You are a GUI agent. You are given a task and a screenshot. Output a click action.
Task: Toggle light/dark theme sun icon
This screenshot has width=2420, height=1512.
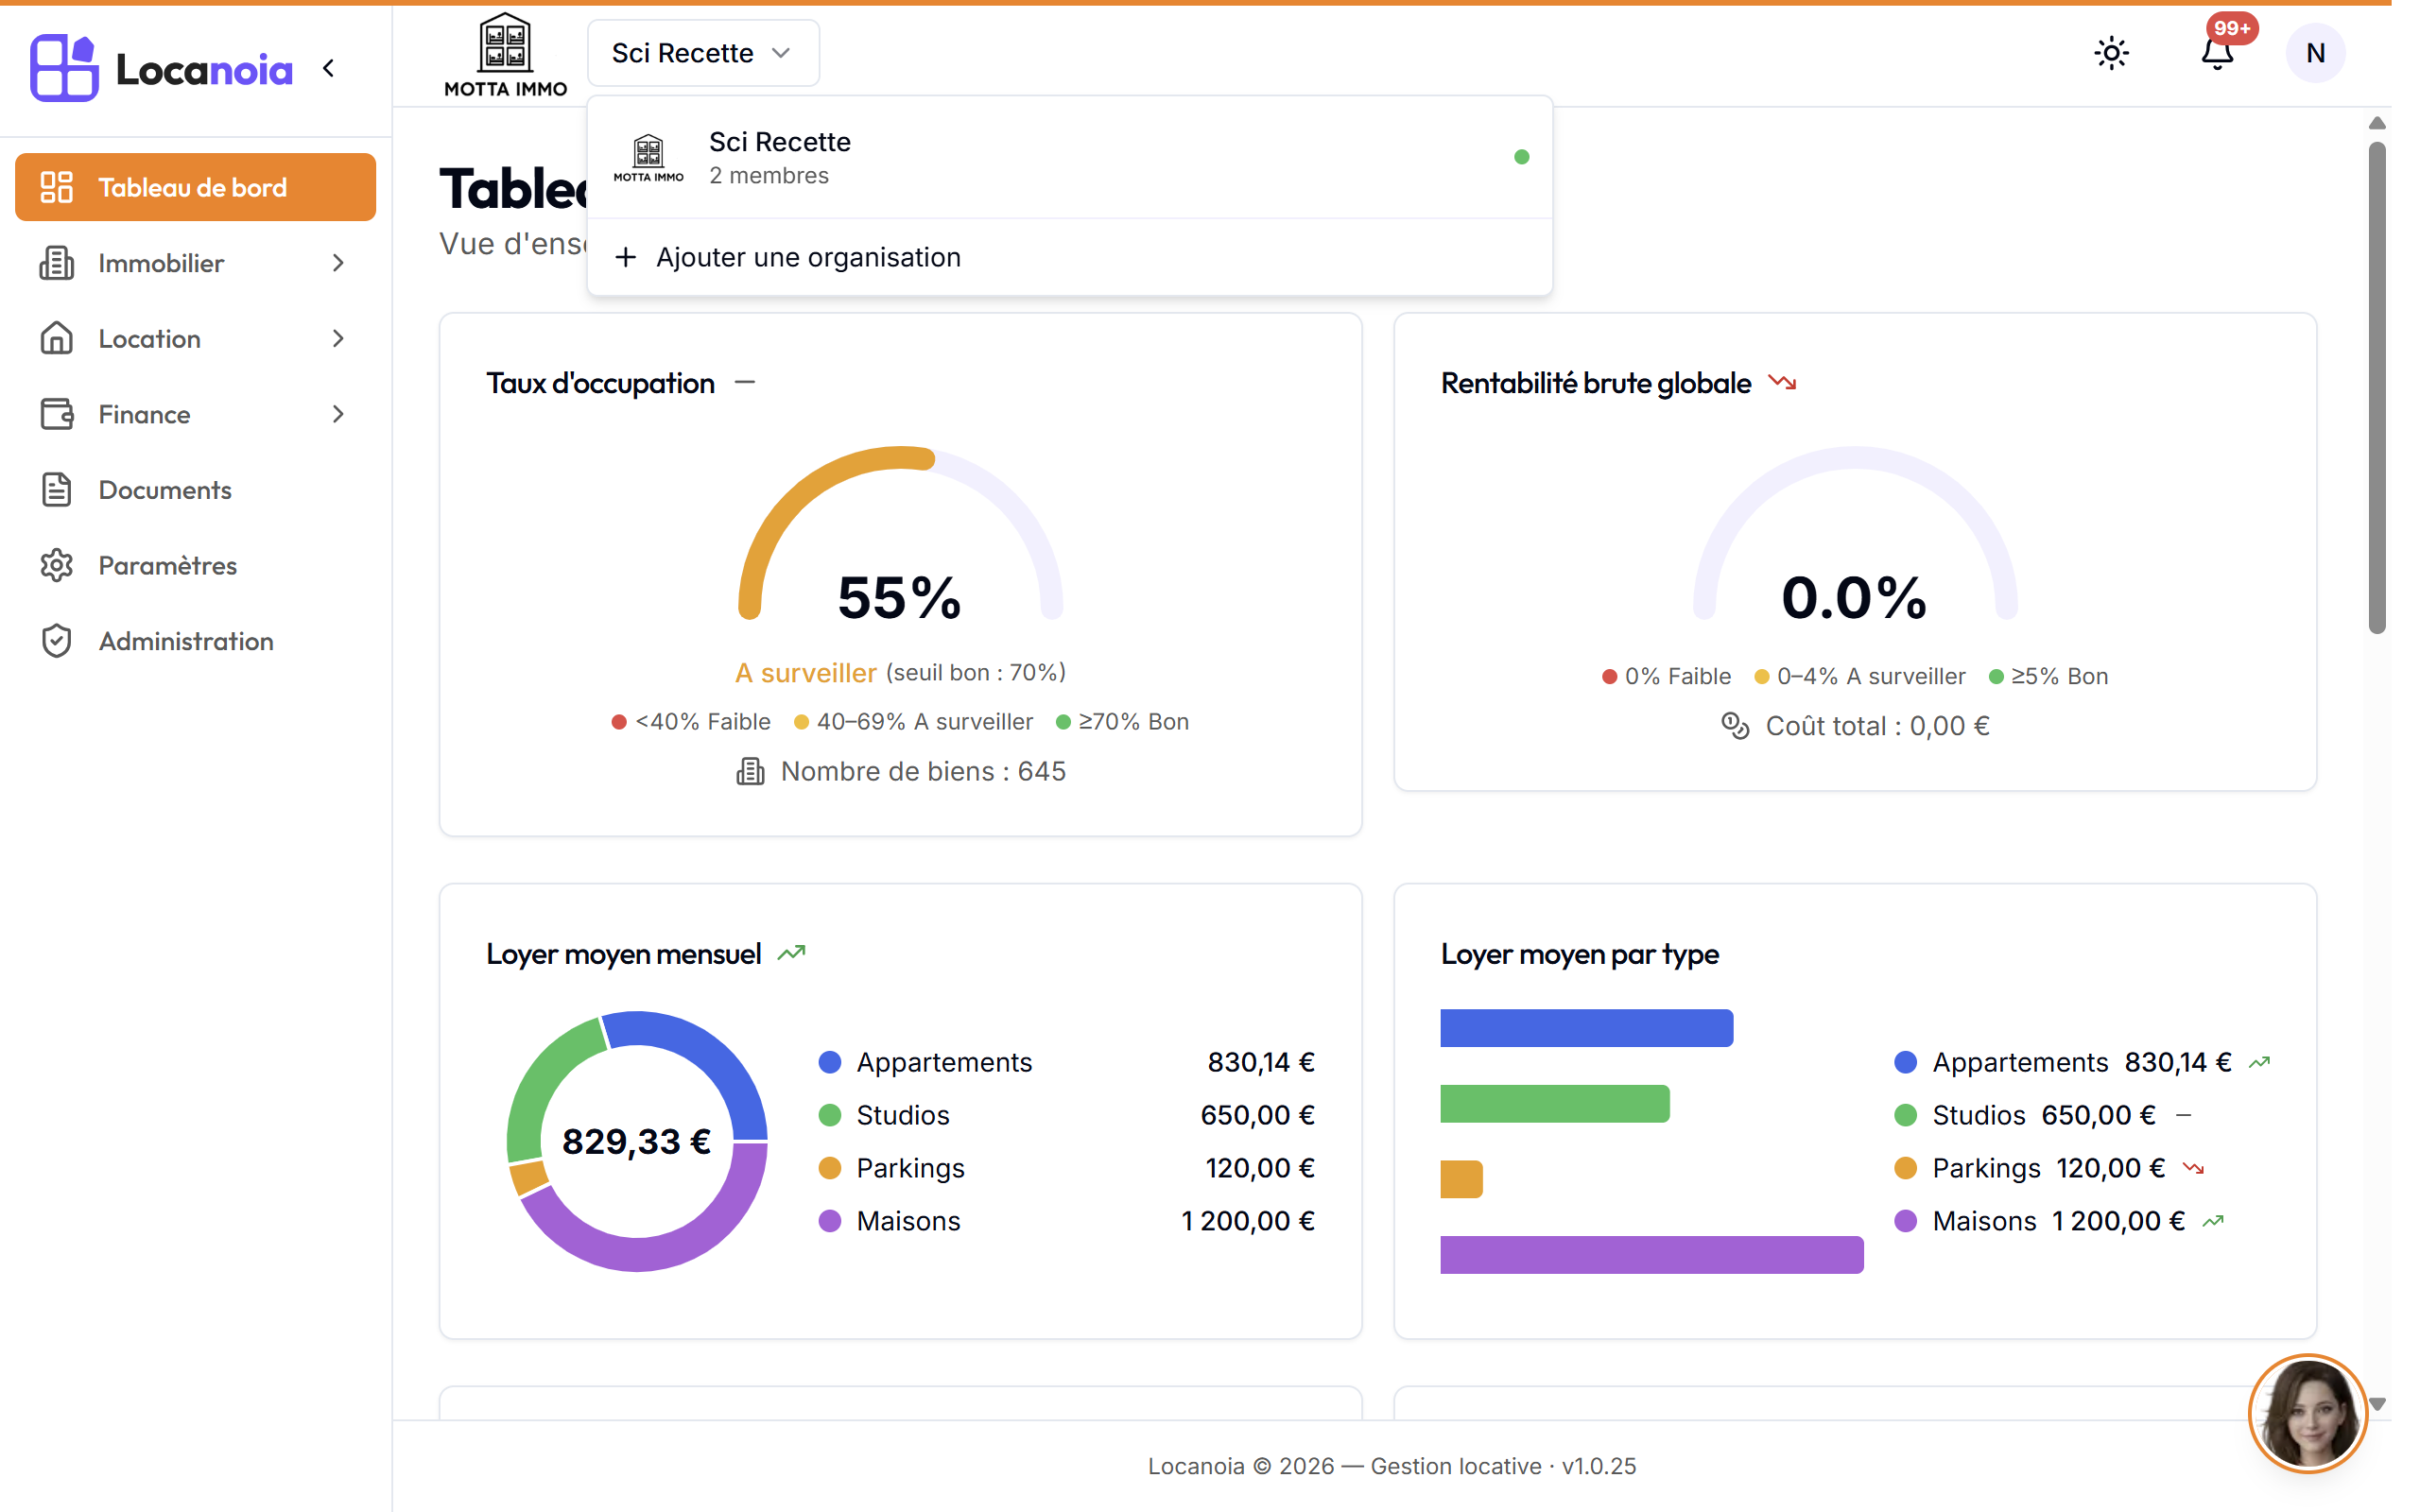click(x=2111, y=53)
